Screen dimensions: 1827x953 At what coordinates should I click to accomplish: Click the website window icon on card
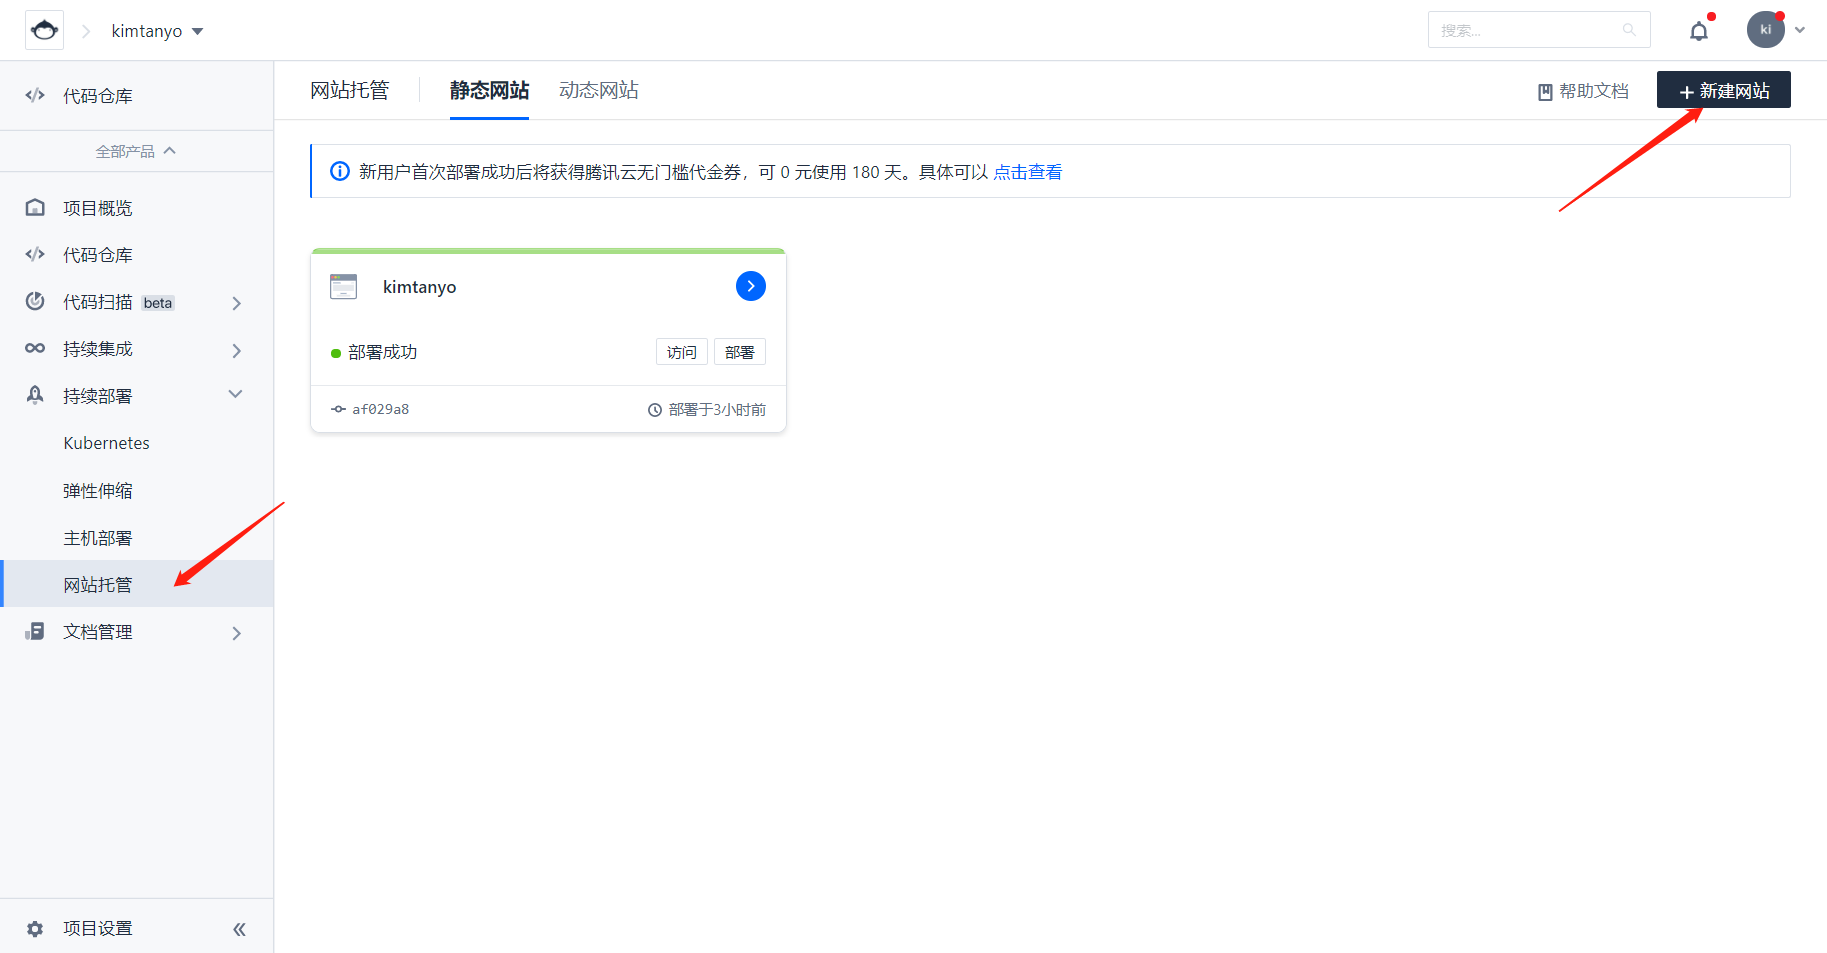pyautogui.click(x=343, y=286)
